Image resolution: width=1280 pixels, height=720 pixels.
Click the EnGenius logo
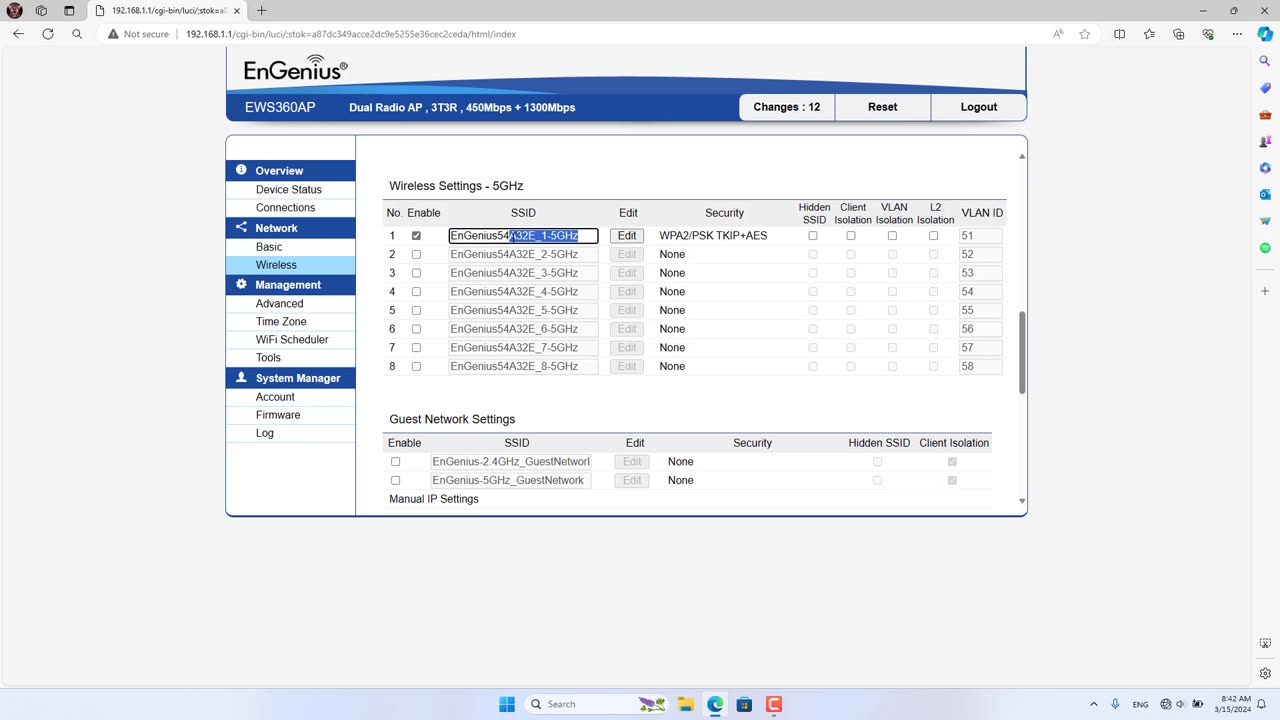coord(295,68)
